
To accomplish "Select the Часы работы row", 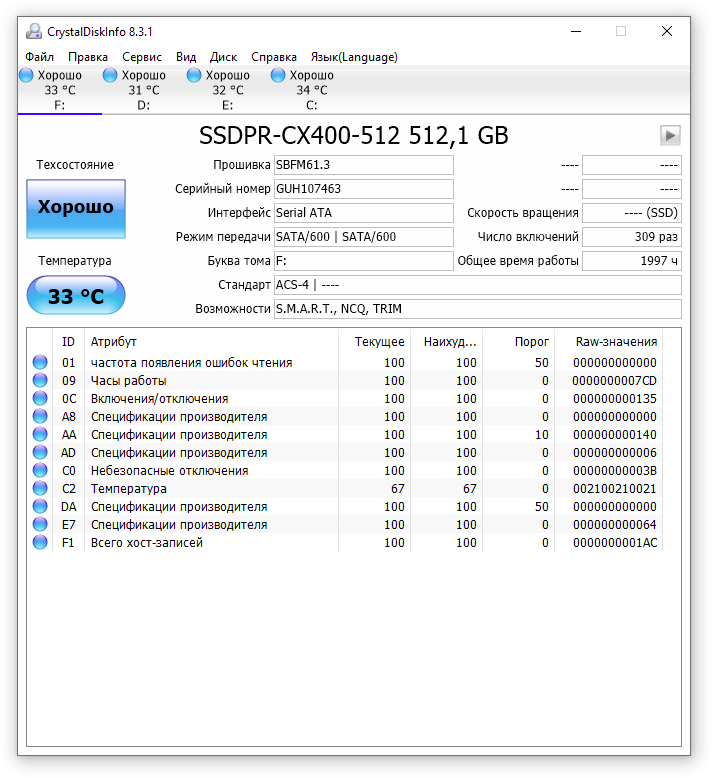I will click(345, 381).
